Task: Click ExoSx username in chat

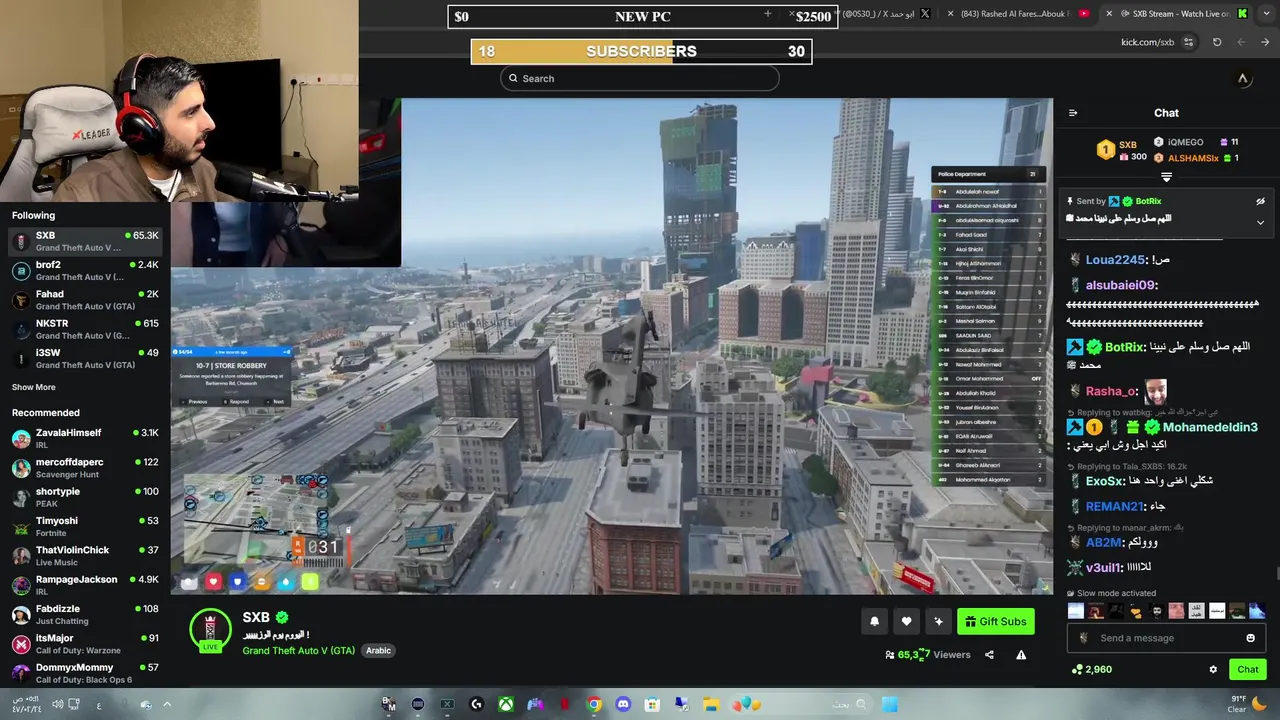Action: (x=1105, y=481)
